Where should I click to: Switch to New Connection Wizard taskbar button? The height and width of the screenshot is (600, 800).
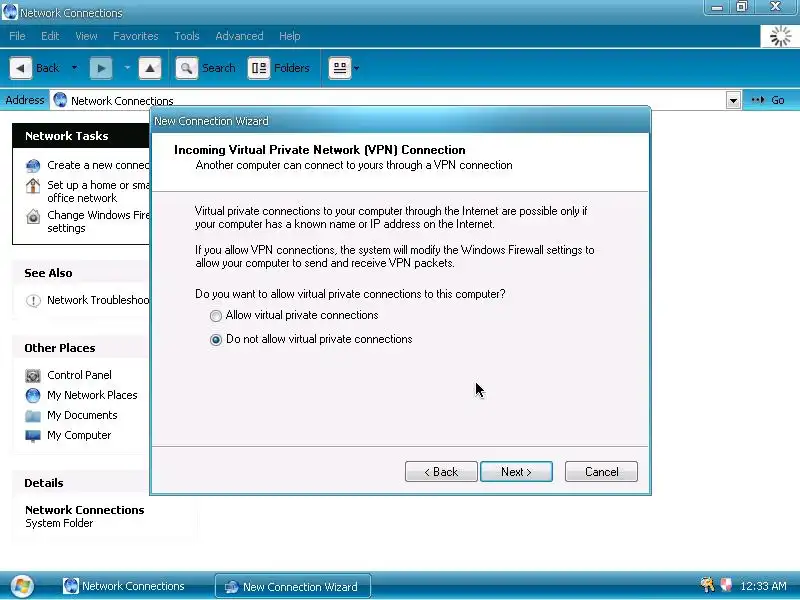(x=293, y=586)
